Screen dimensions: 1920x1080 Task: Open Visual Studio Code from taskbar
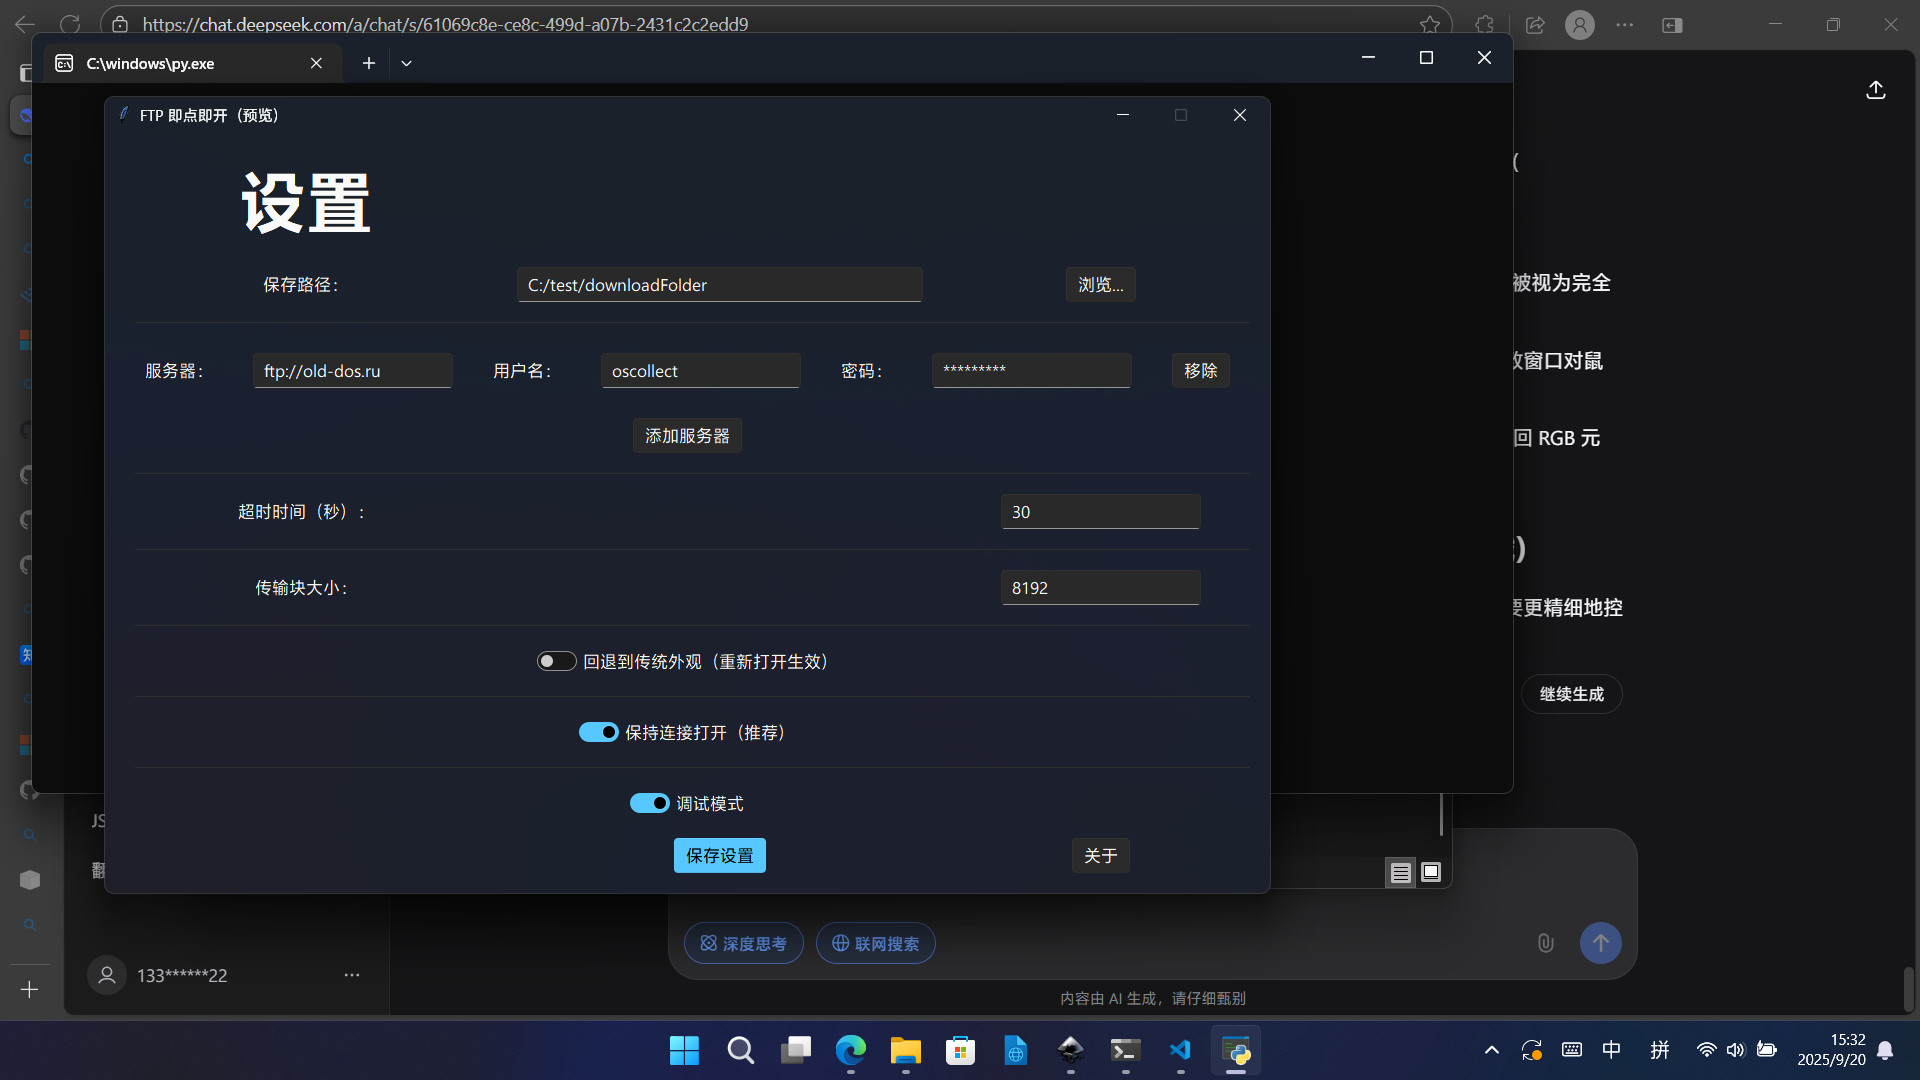pos(1180,1050)
